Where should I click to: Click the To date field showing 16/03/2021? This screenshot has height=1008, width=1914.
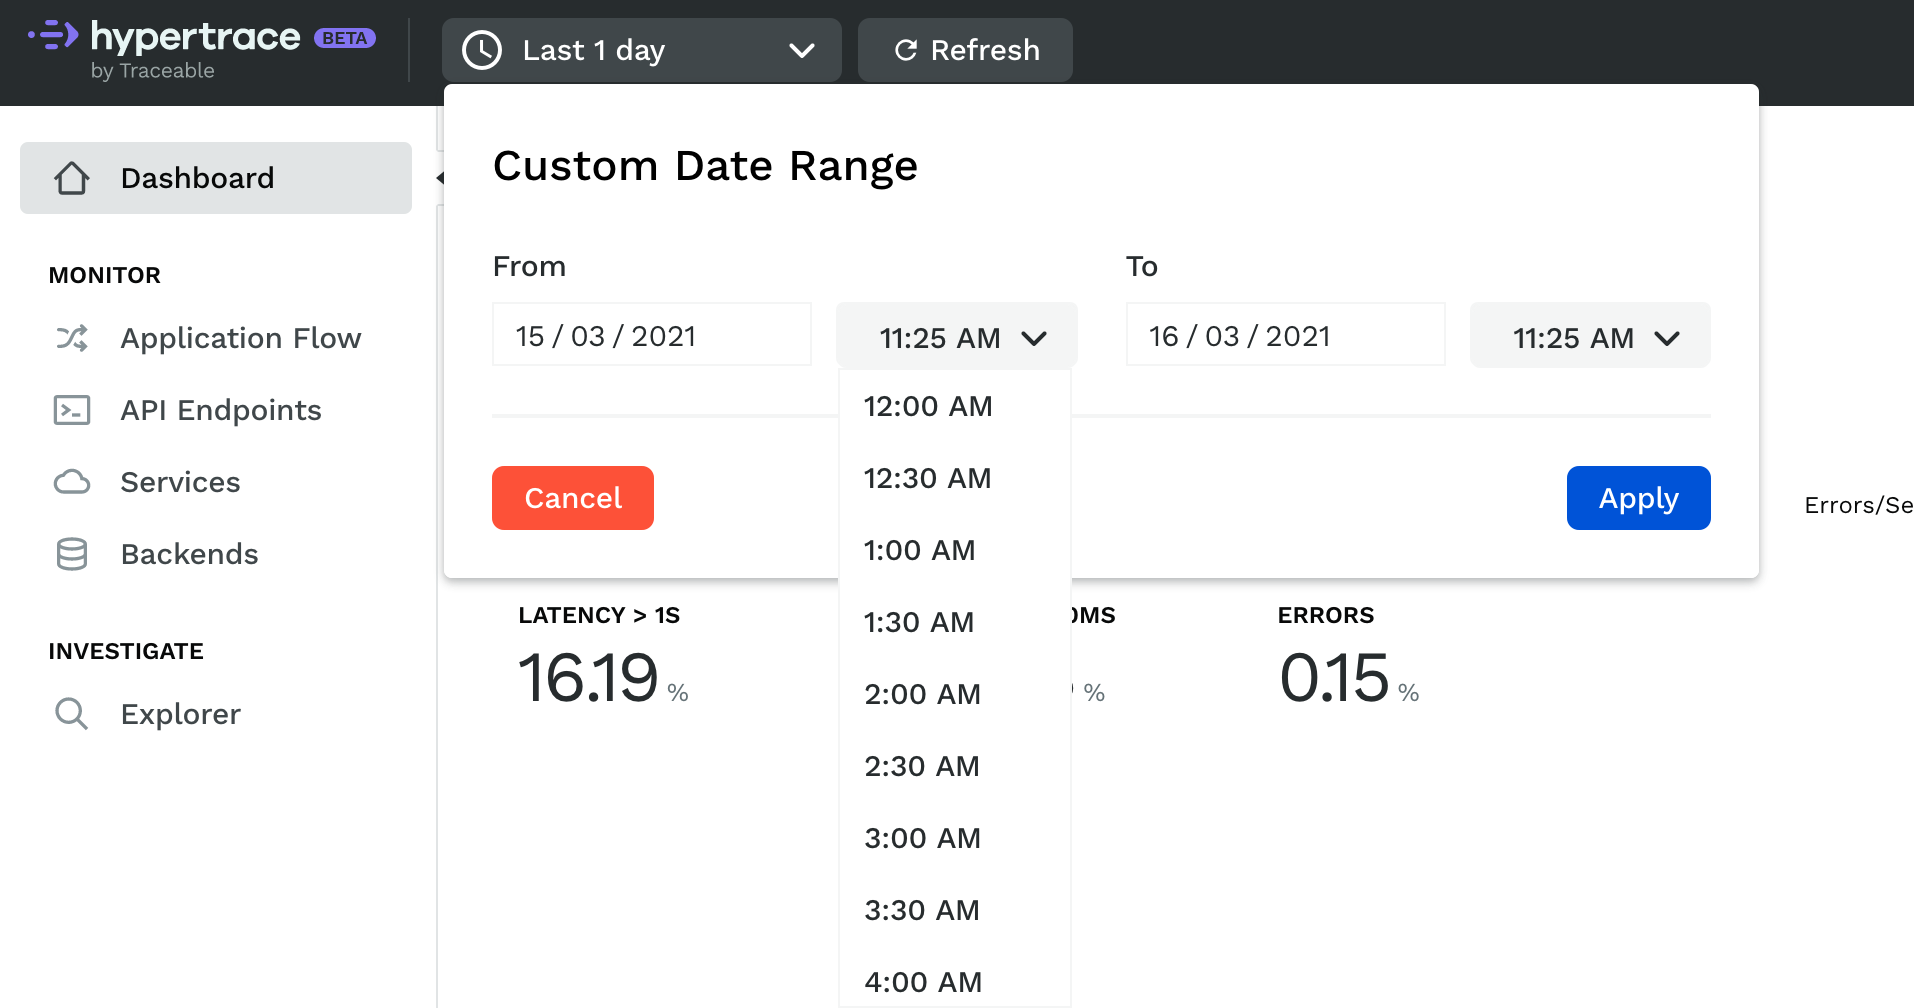pos(1284,335)
